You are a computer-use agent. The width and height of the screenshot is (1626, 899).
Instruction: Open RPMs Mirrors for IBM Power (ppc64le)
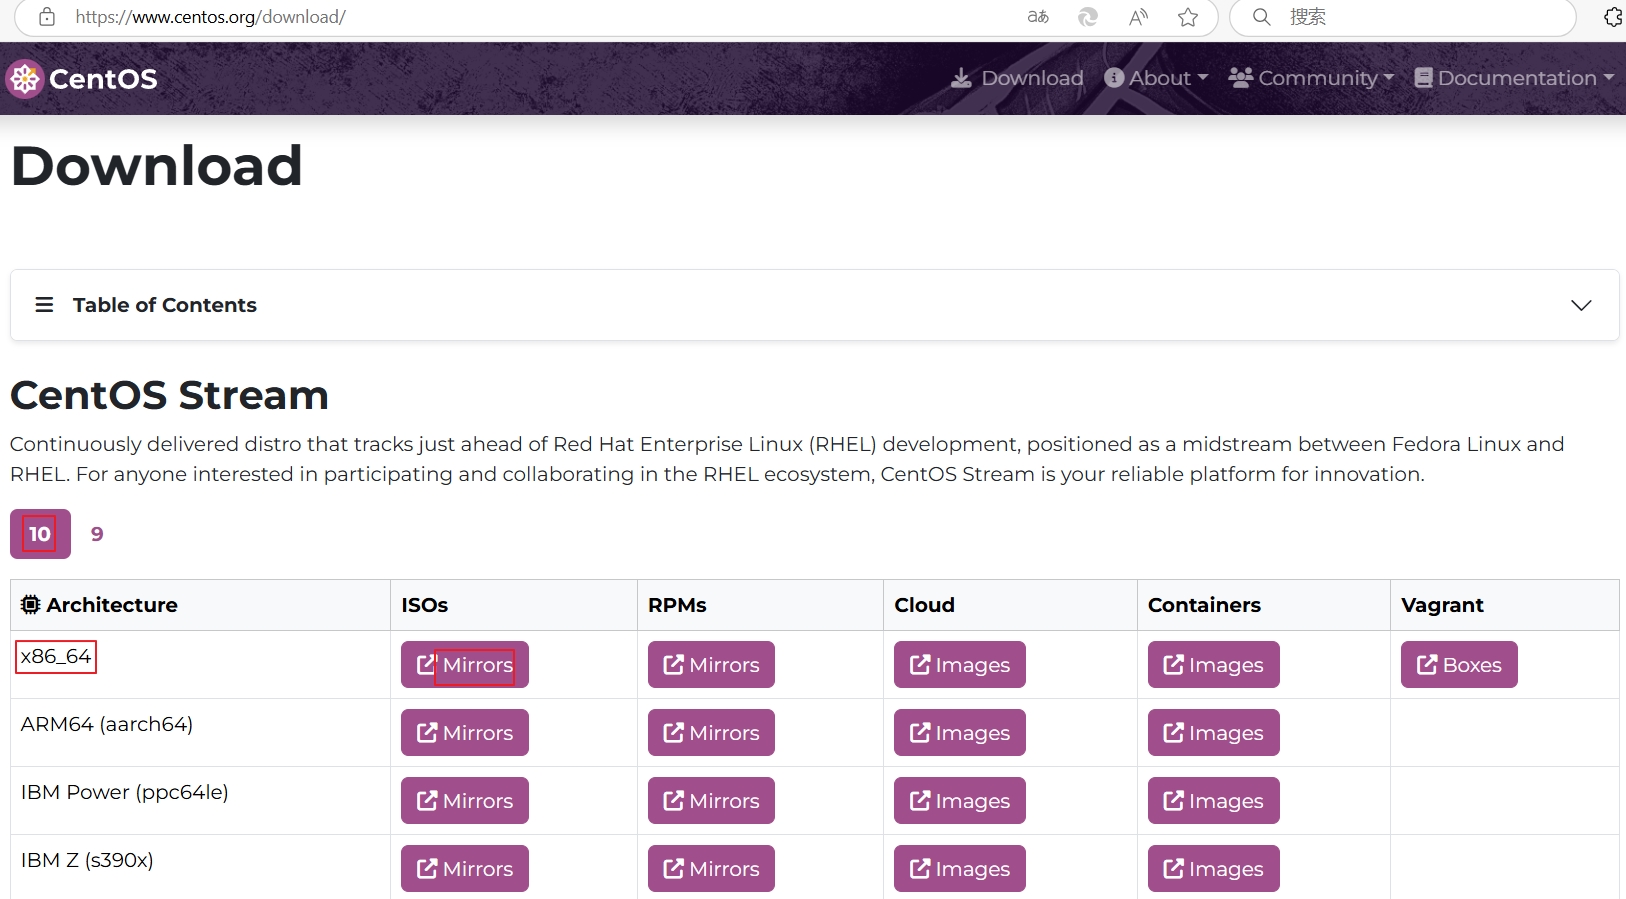click(x=711, y=801)
